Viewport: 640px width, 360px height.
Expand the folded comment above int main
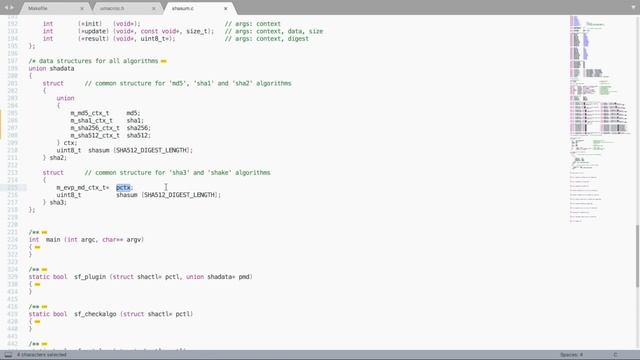pyautogui.click(x=44, y=233)
